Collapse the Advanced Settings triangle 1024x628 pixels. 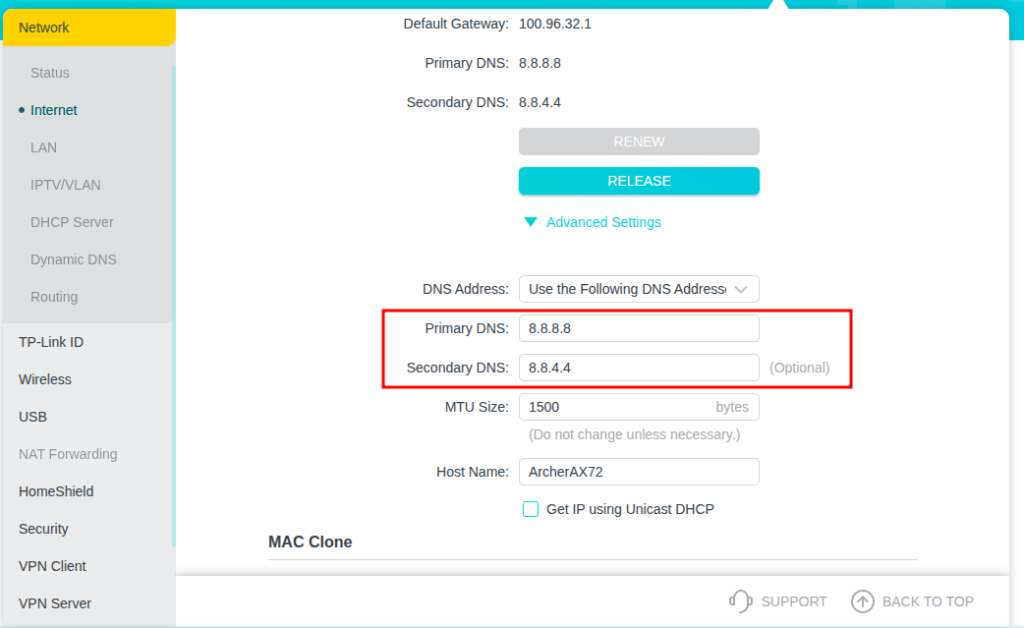[531, 222]
